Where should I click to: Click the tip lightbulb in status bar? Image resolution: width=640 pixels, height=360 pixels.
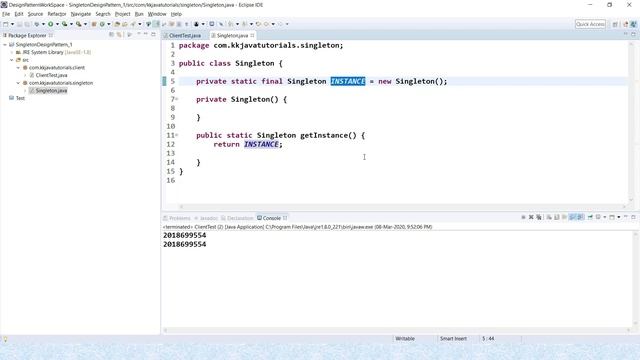pos(5,339)
